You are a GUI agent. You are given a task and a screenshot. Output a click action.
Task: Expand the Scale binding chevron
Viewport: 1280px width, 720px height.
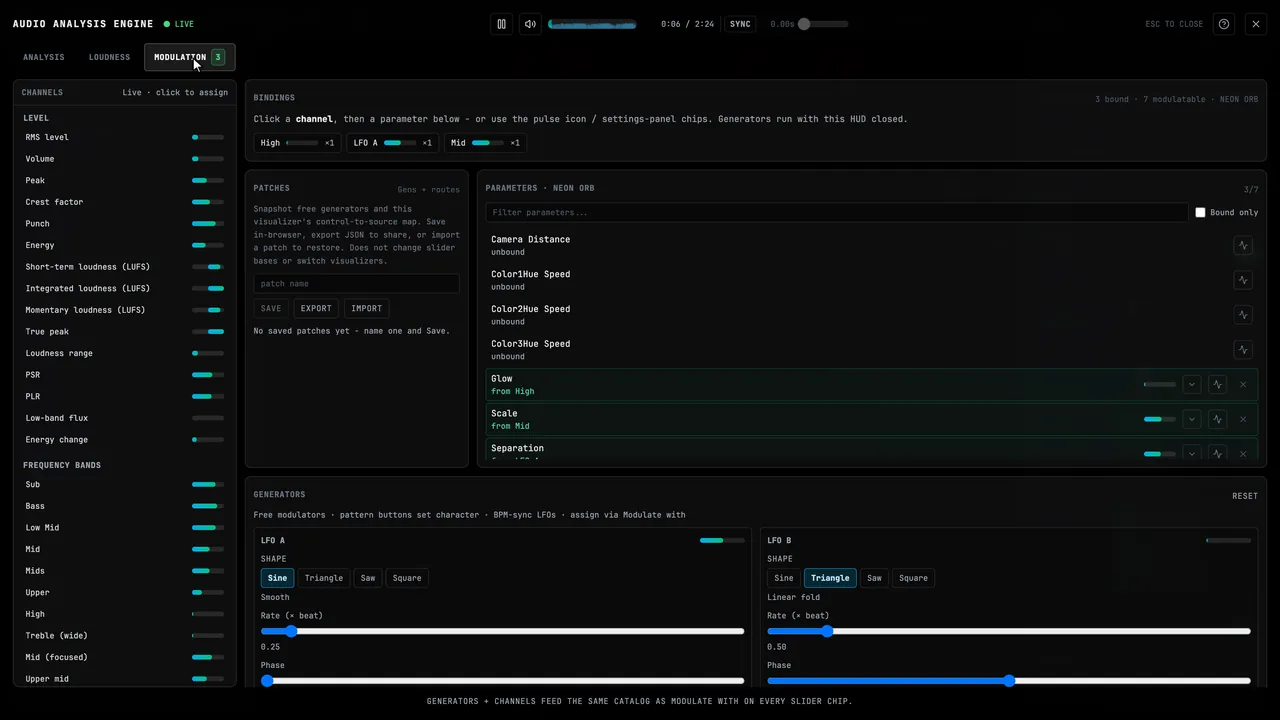(1191, 419)
